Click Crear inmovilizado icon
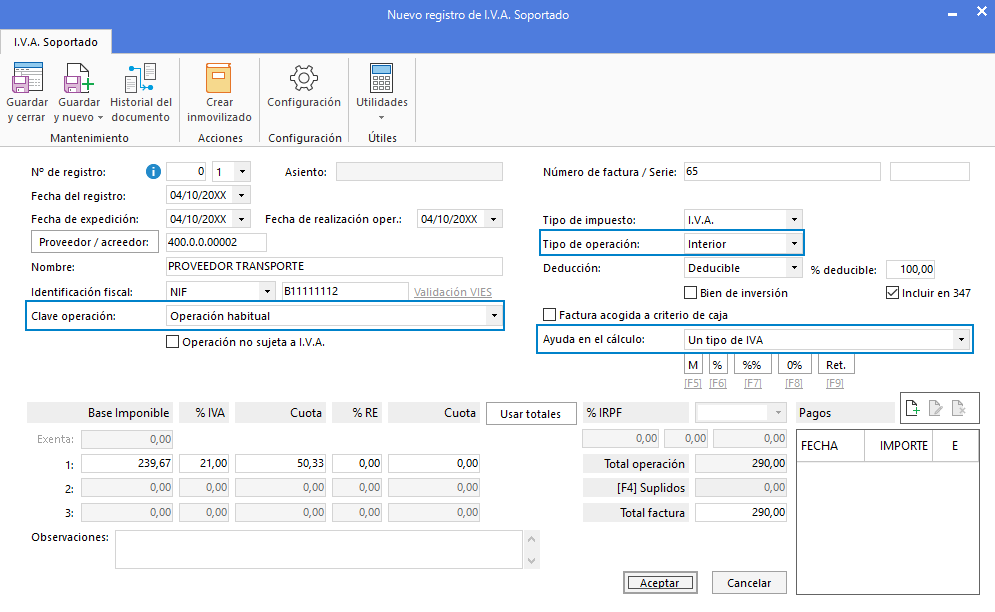Image resolution: width=995 pixels, height=612 pixels. (219, 78)
